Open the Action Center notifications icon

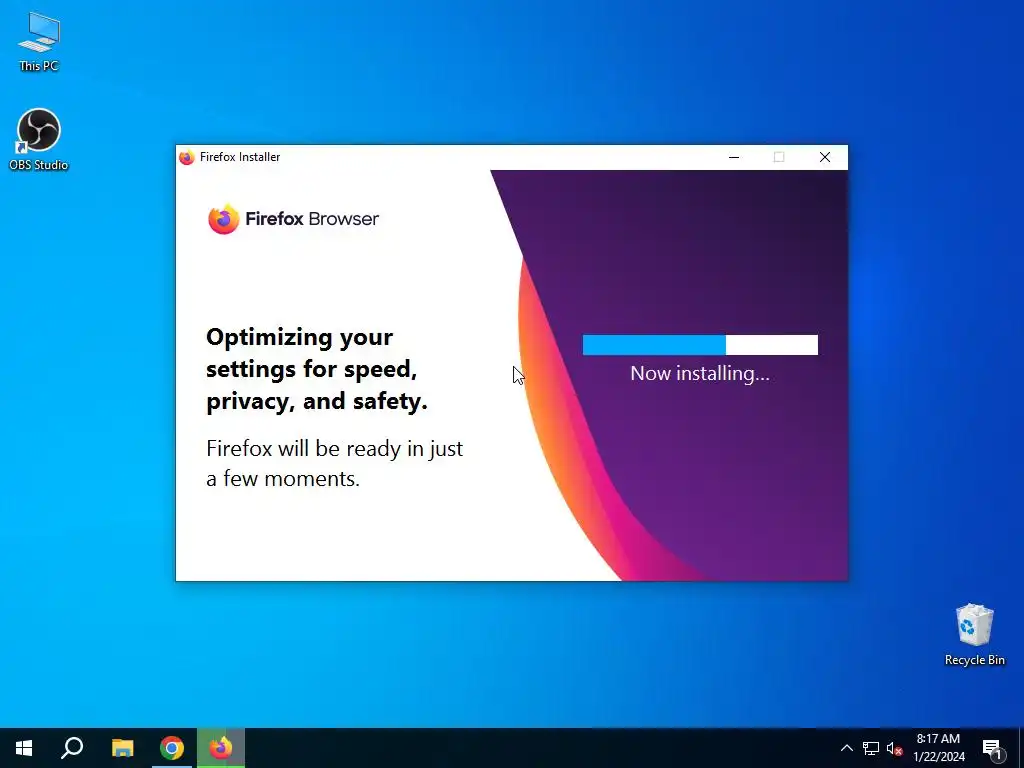[x=992, y=748]
